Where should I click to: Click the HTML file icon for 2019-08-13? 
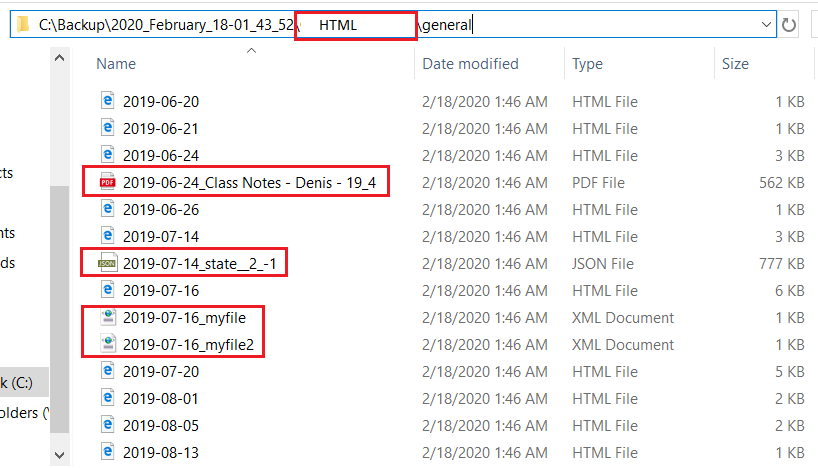[107, 451]
